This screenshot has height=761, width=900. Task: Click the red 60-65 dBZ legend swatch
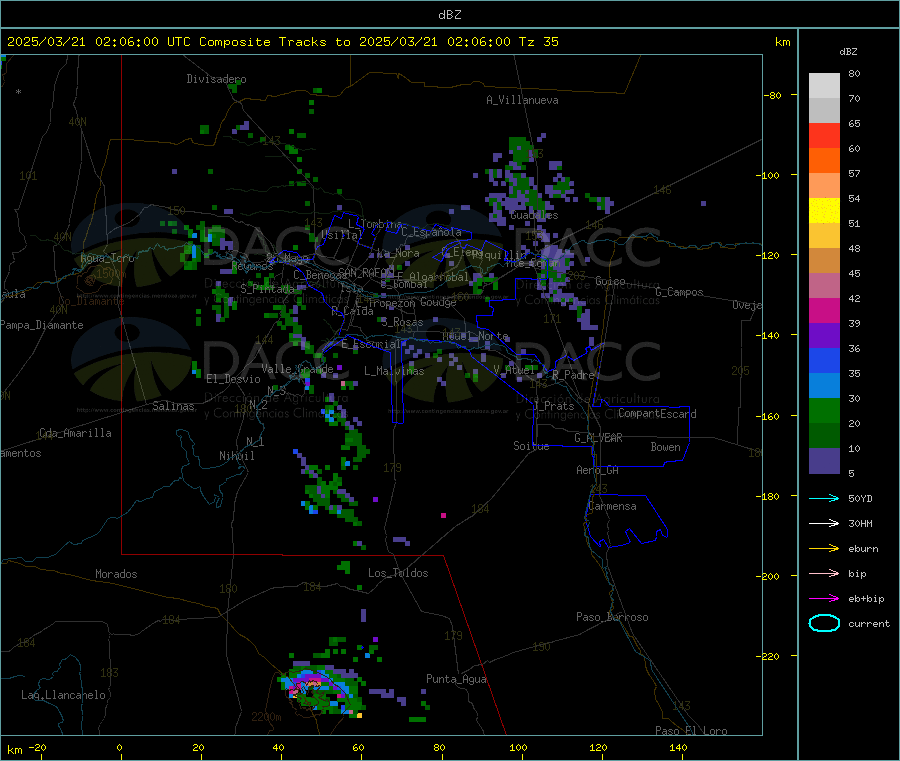[x=824, y=135]
